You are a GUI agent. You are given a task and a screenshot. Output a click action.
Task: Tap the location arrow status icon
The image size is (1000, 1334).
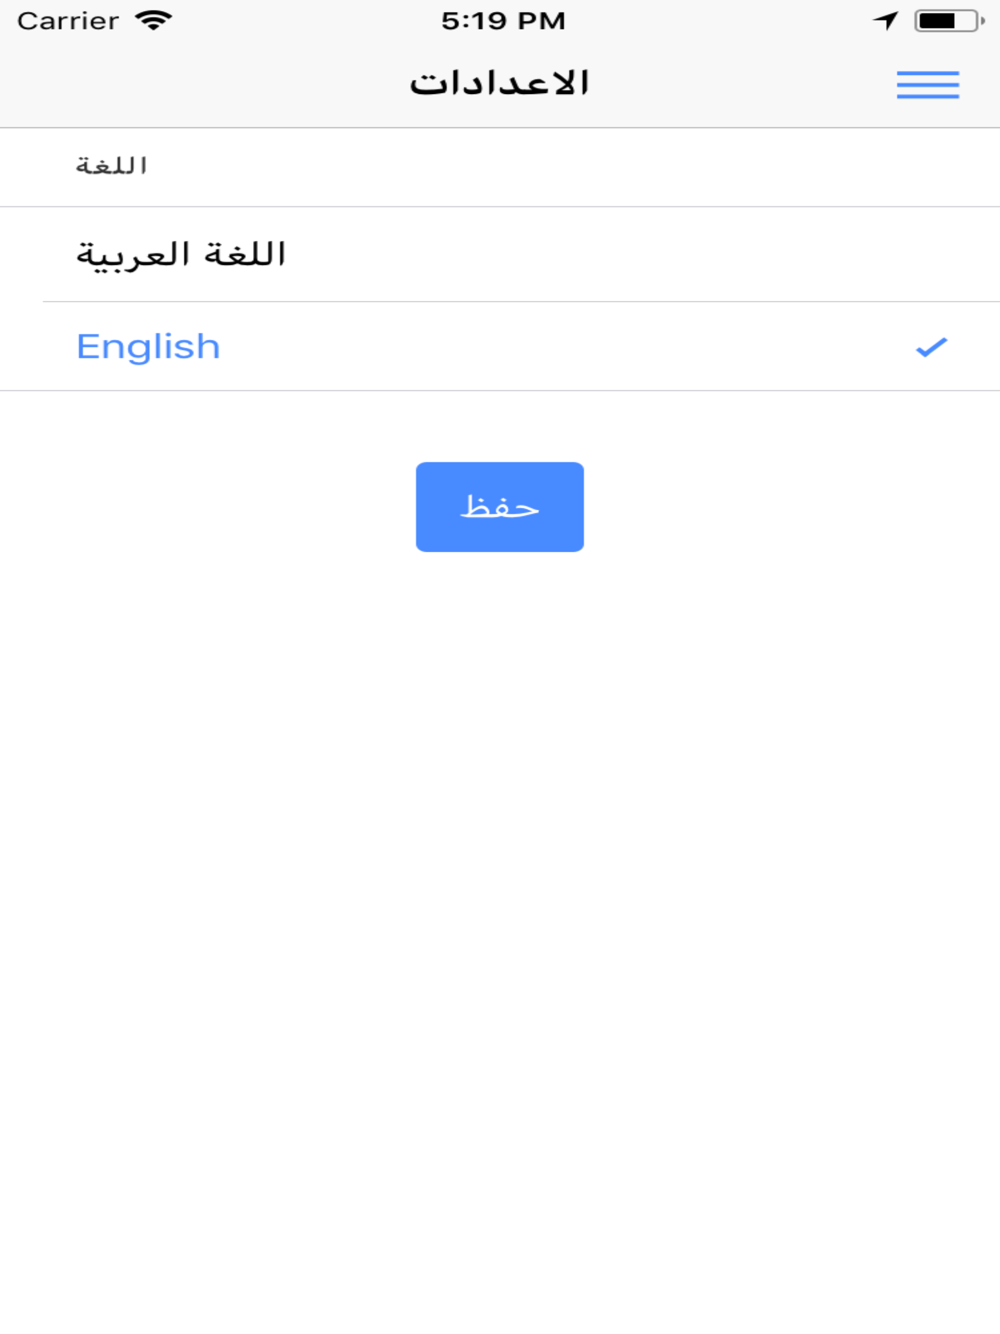[x=886, y=20]
